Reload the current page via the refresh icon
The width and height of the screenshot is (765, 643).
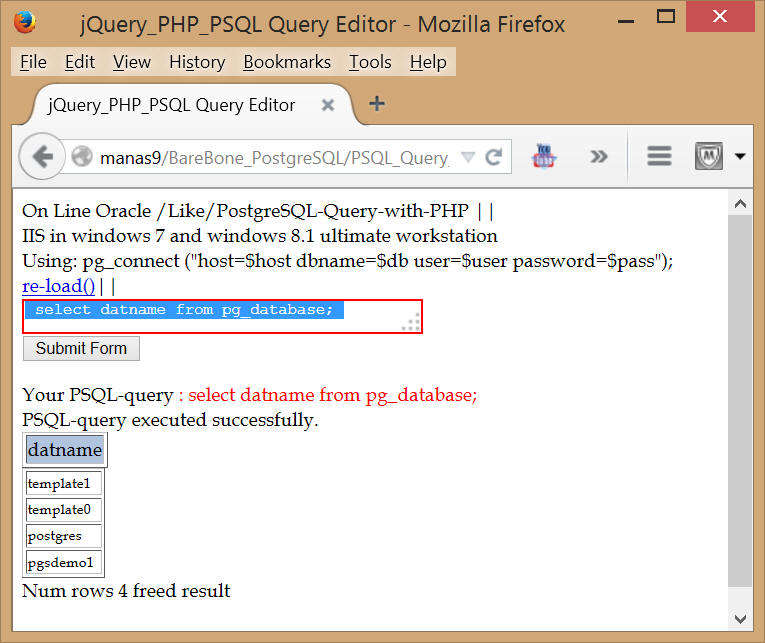point(494,157)
